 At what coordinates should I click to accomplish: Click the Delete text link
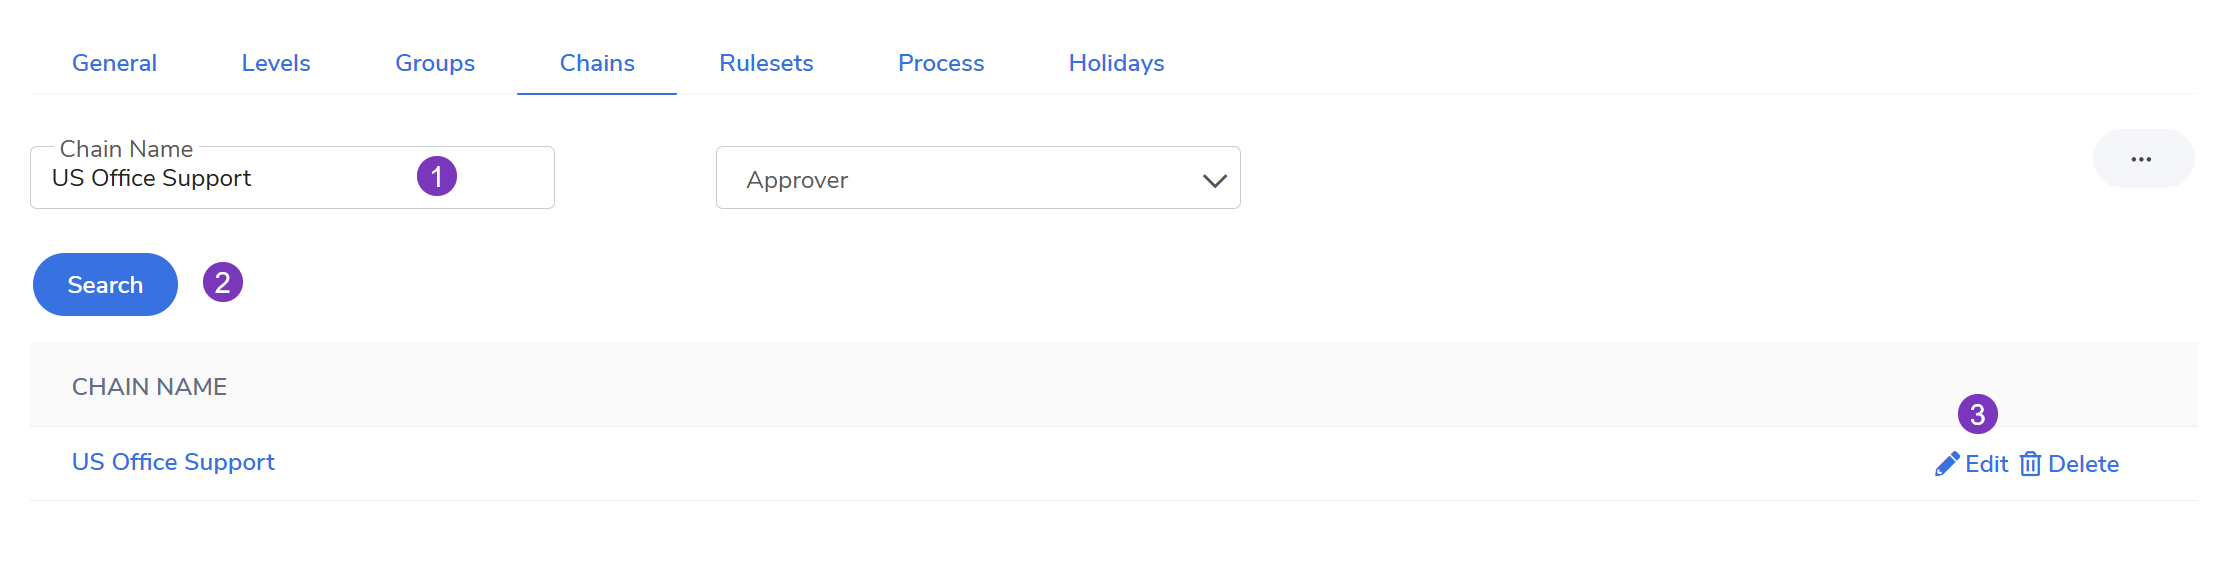[2083, 464]
